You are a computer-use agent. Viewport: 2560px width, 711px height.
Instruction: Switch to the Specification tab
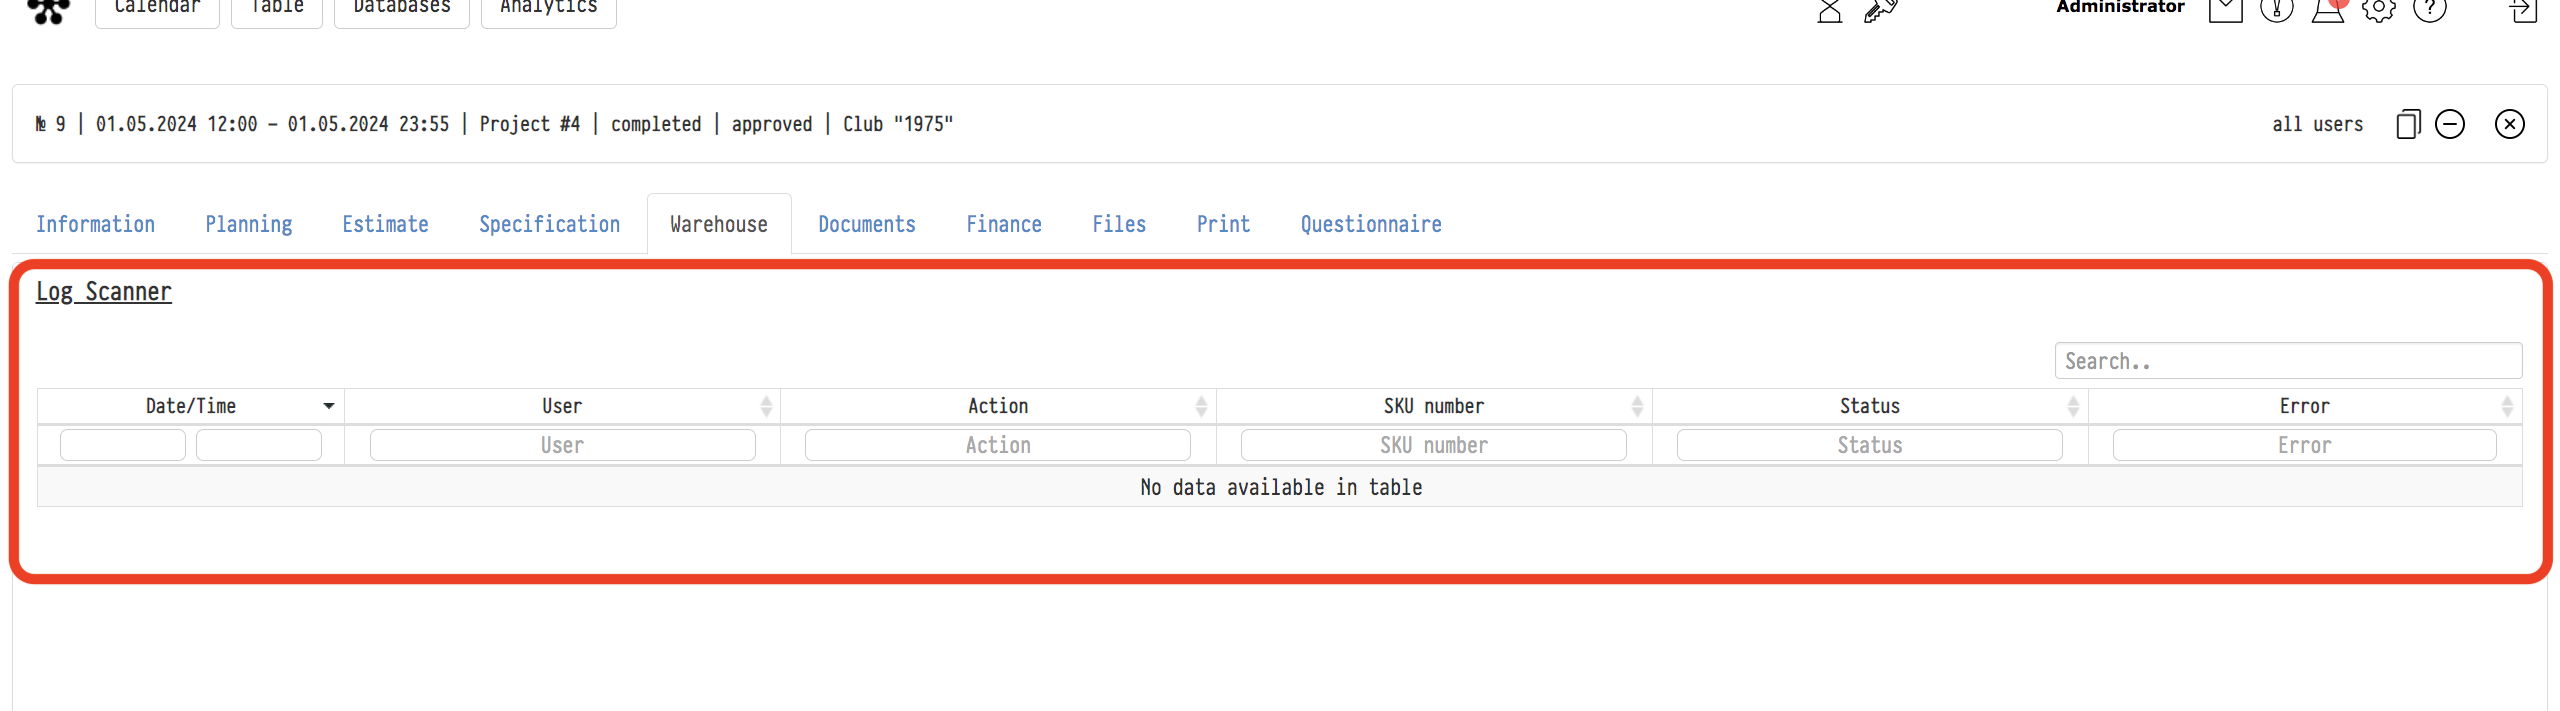[x=549, y=224]
